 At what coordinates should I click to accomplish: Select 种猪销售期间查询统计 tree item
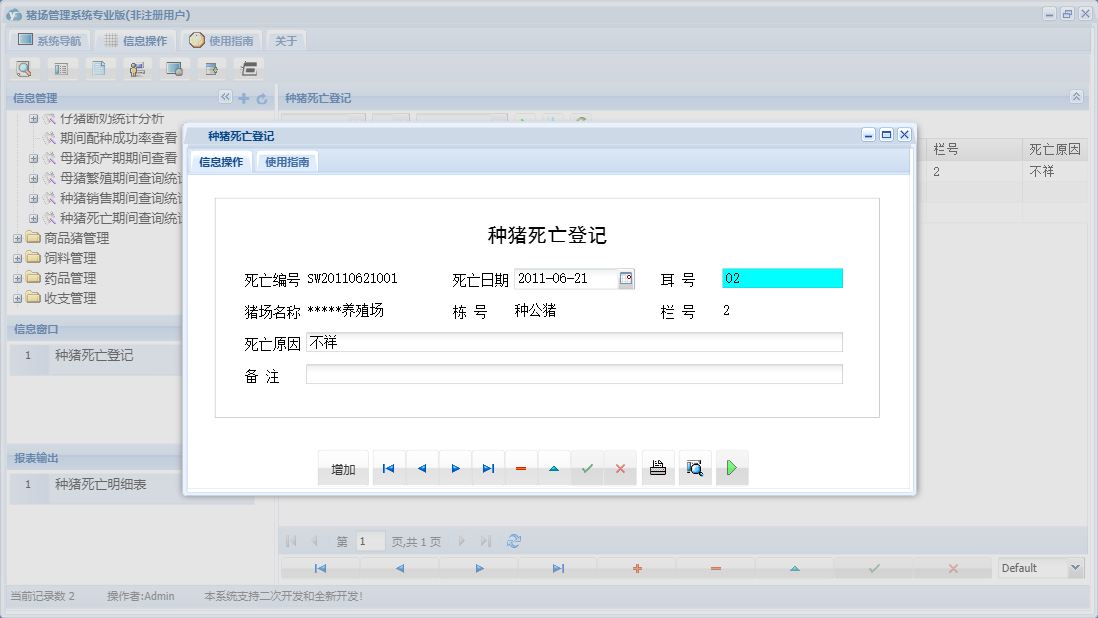point(120,198)
